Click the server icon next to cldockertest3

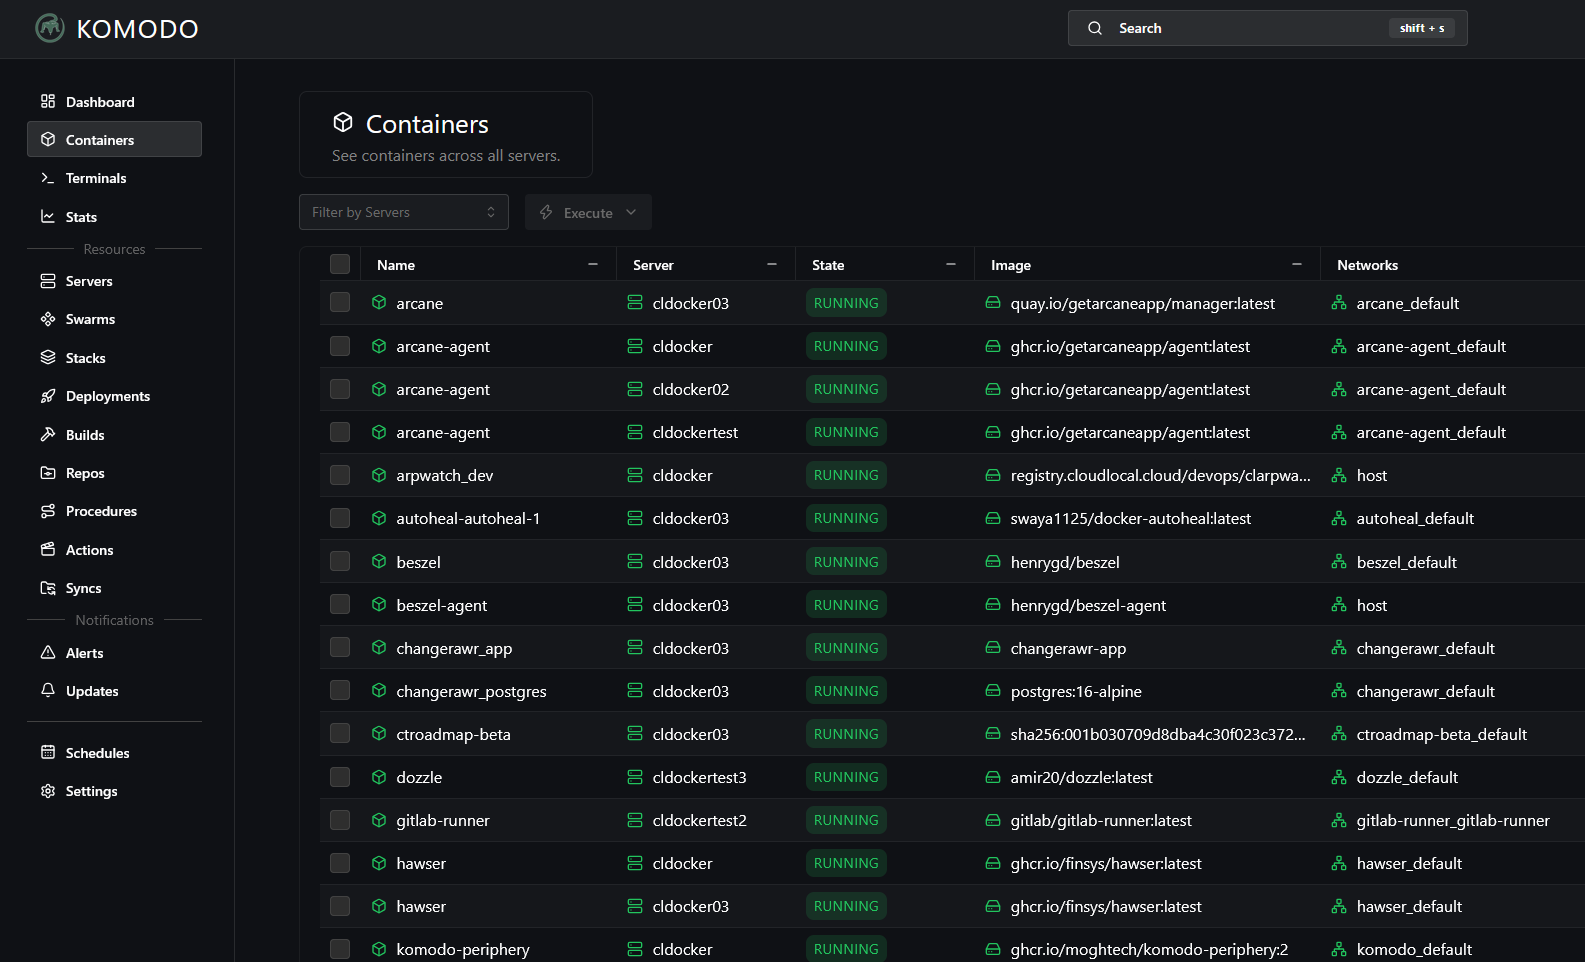coord(635,777)
